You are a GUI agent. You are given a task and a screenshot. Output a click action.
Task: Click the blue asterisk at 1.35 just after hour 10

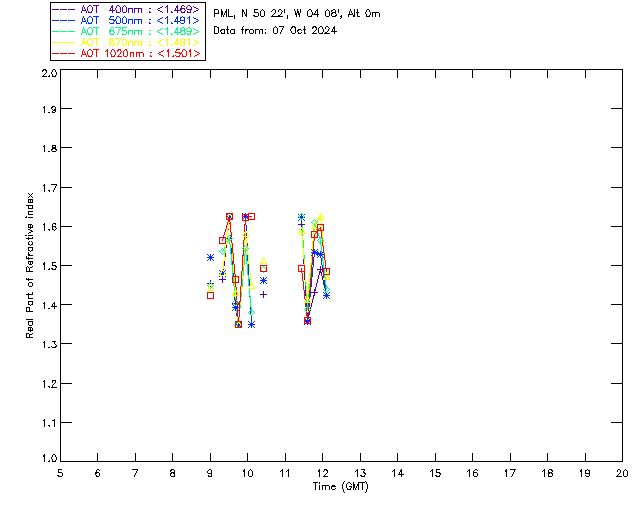click(251, 325)
